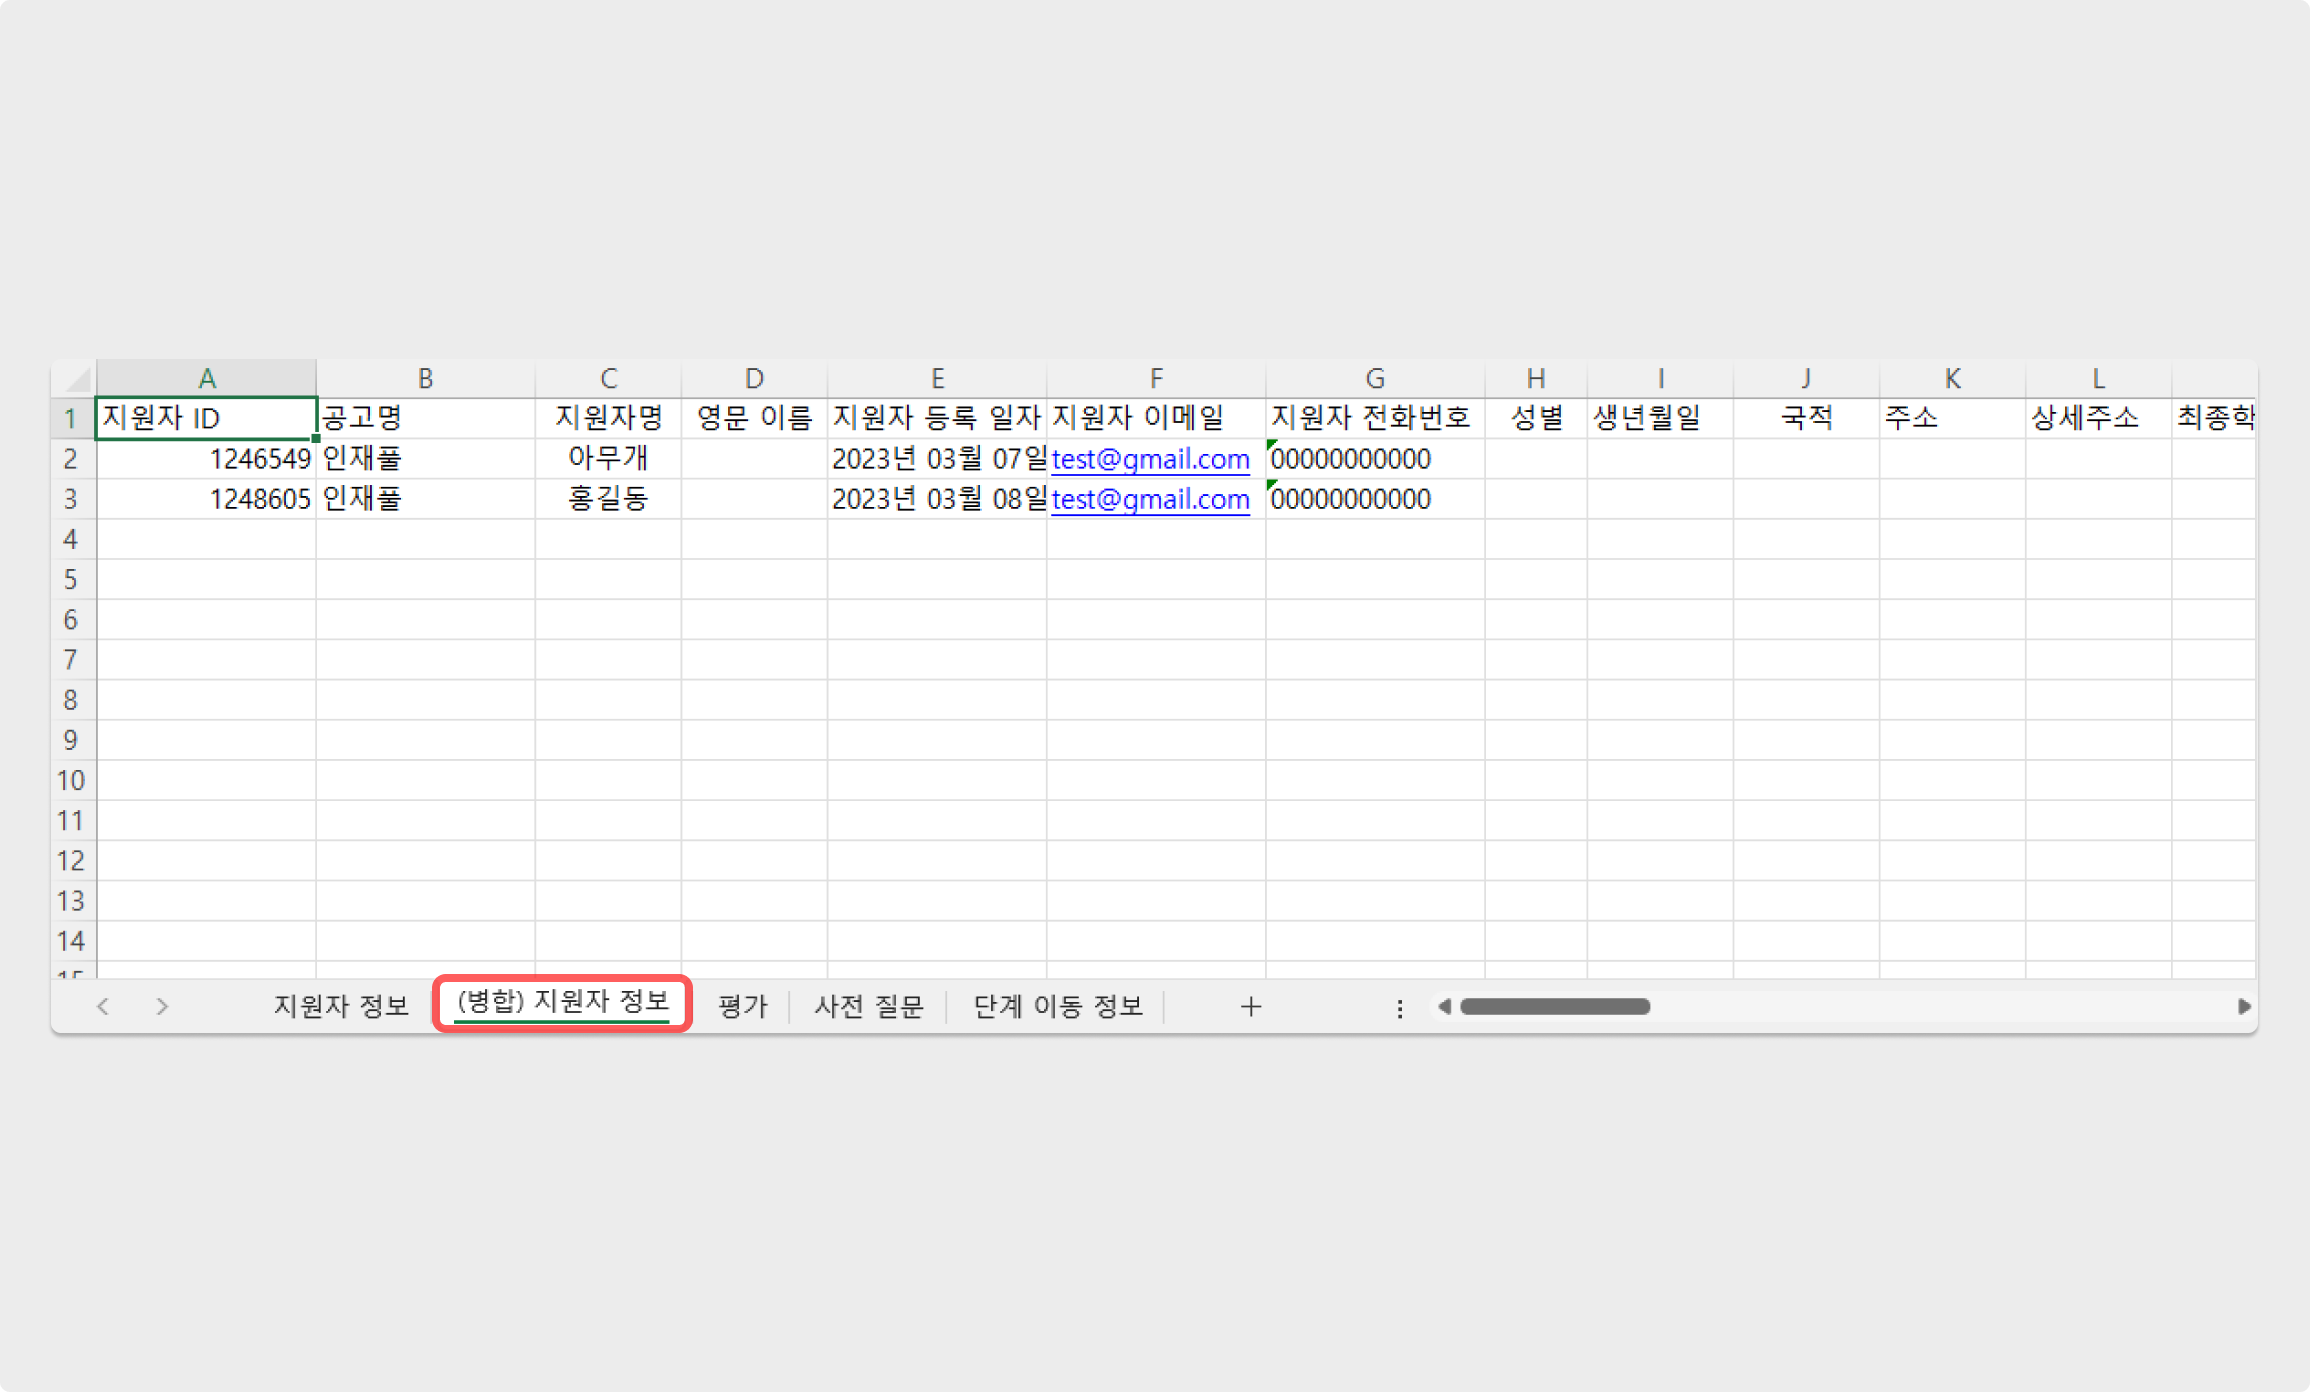2310x1392 pixels.
Task: Open test@gmail.com link in row 3
Action: point(1150,499)
